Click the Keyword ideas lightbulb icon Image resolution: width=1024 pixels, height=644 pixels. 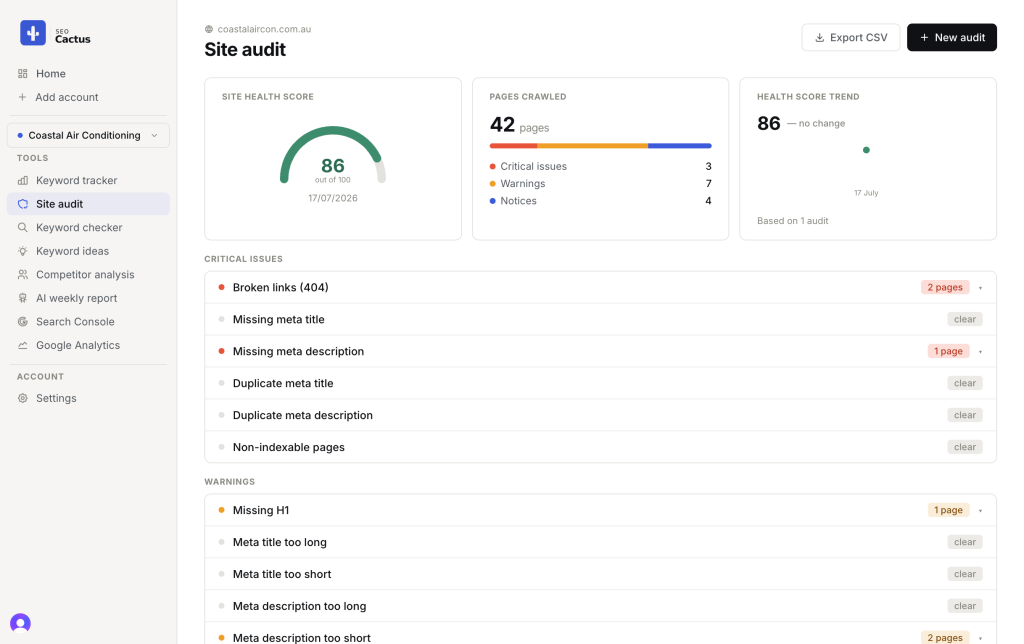23,251
